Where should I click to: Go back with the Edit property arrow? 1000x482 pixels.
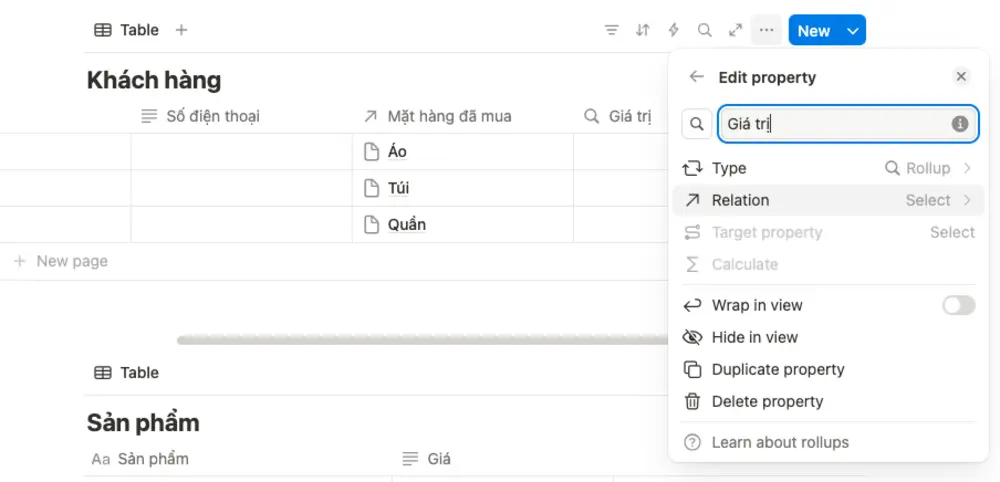click(696, 77)
